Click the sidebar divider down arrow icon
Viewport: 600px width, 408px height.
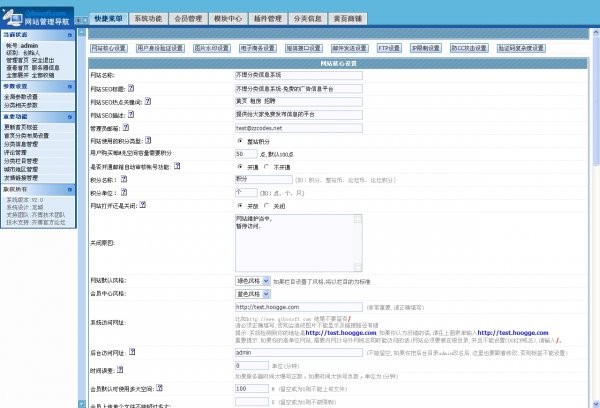point(82,403)
